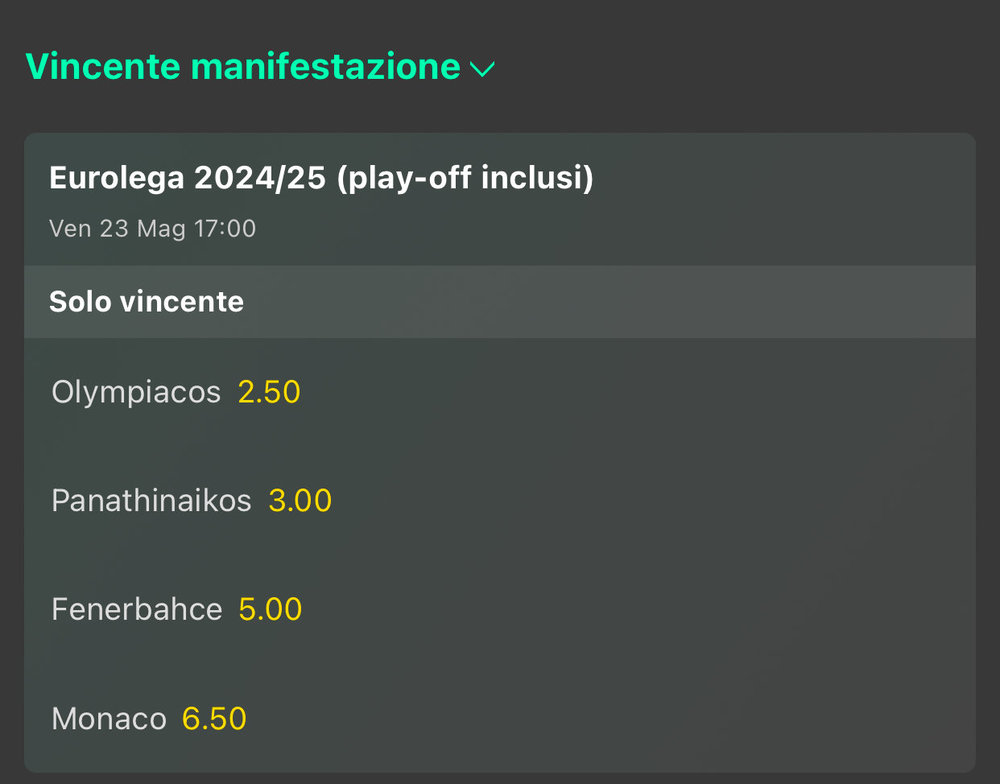Viewport: 1000px width, 784px height.
Task: Collapse section using chevron beside Vincente manifestazione
Action: [482, 69]
